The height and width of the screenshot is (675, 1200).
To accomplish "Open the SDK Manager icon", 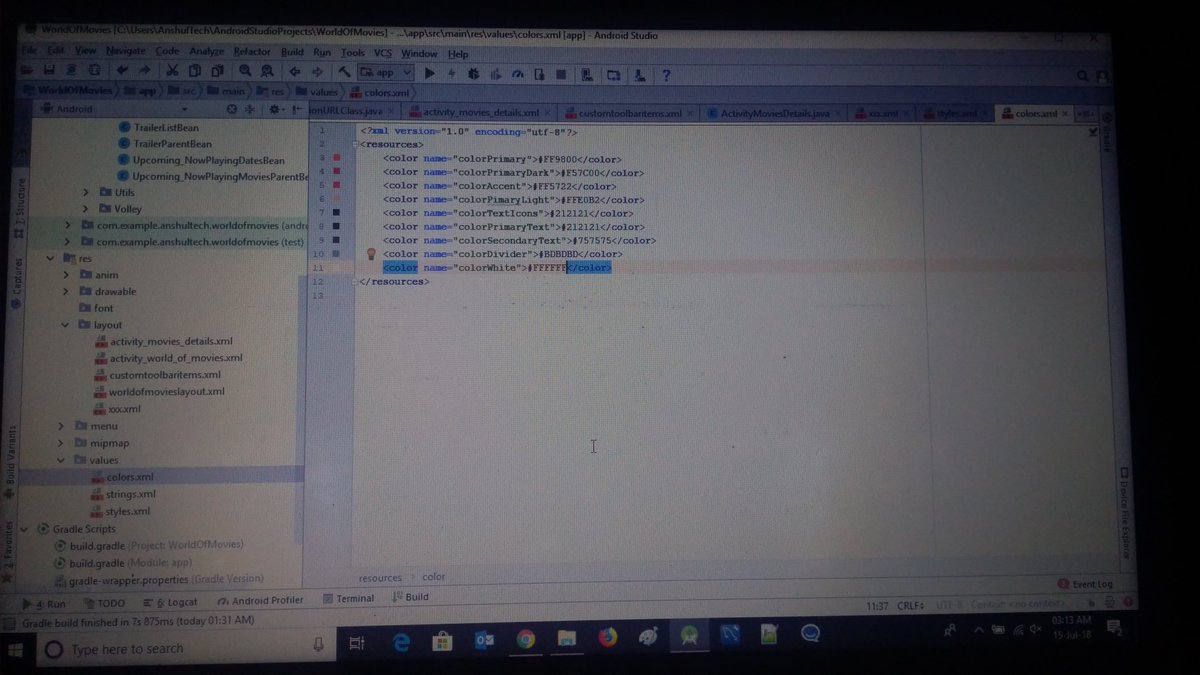I will [x=639, y=75].
